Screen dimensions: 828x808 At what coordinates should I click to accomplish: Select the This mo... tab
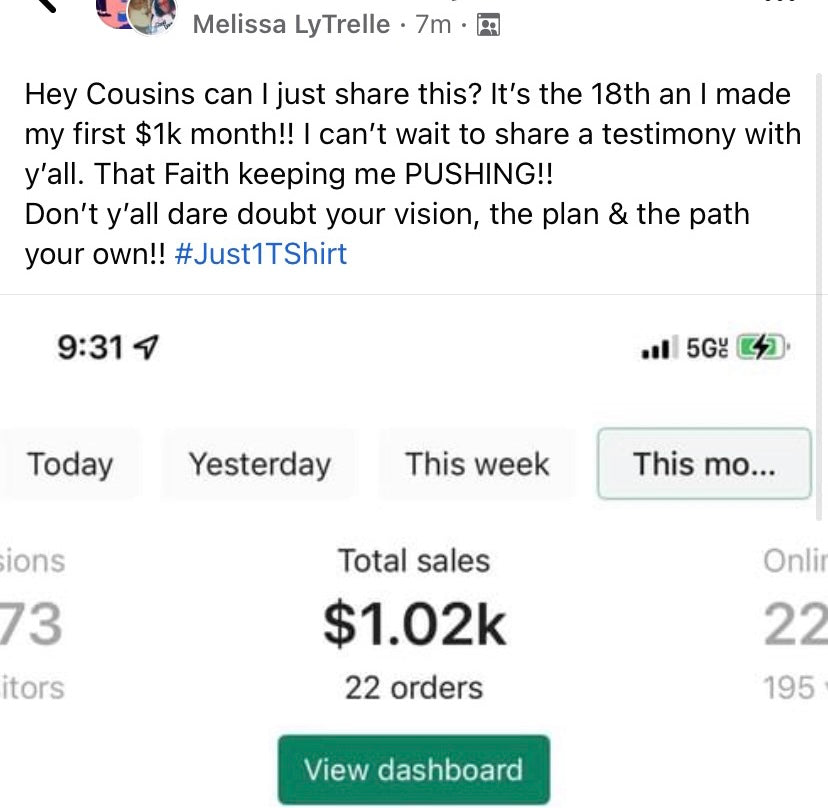point(704,464)
